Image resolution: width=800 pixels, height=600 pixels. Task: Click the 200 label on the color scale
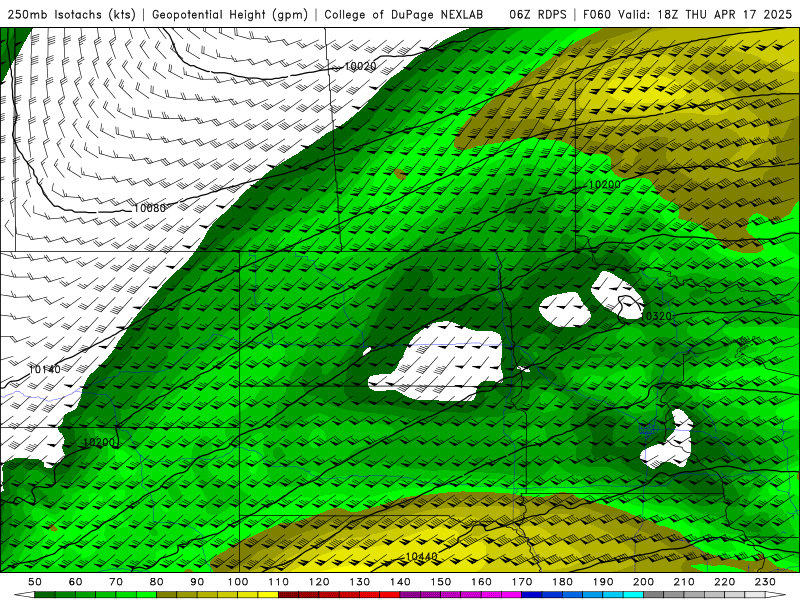point(643,582)
